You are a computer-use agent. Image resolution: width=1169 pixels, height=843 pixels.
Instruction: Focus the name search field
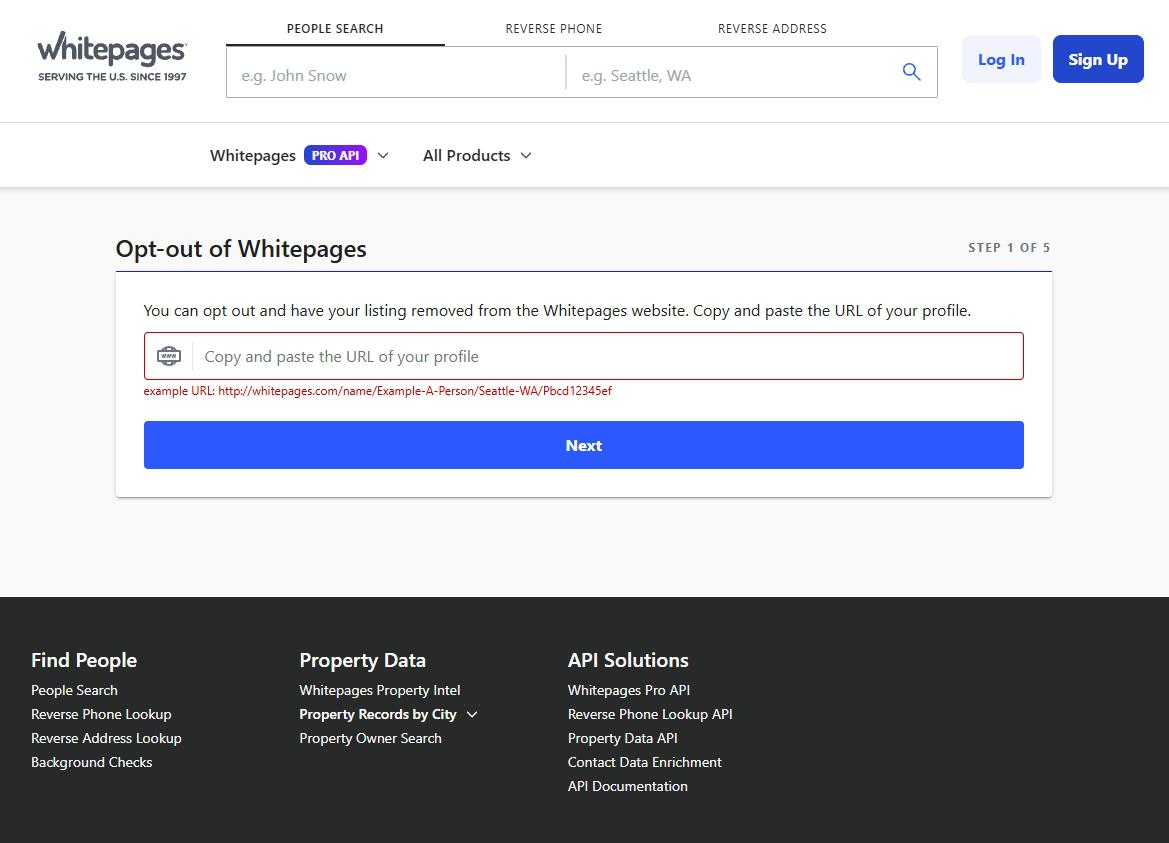(396, 72)
